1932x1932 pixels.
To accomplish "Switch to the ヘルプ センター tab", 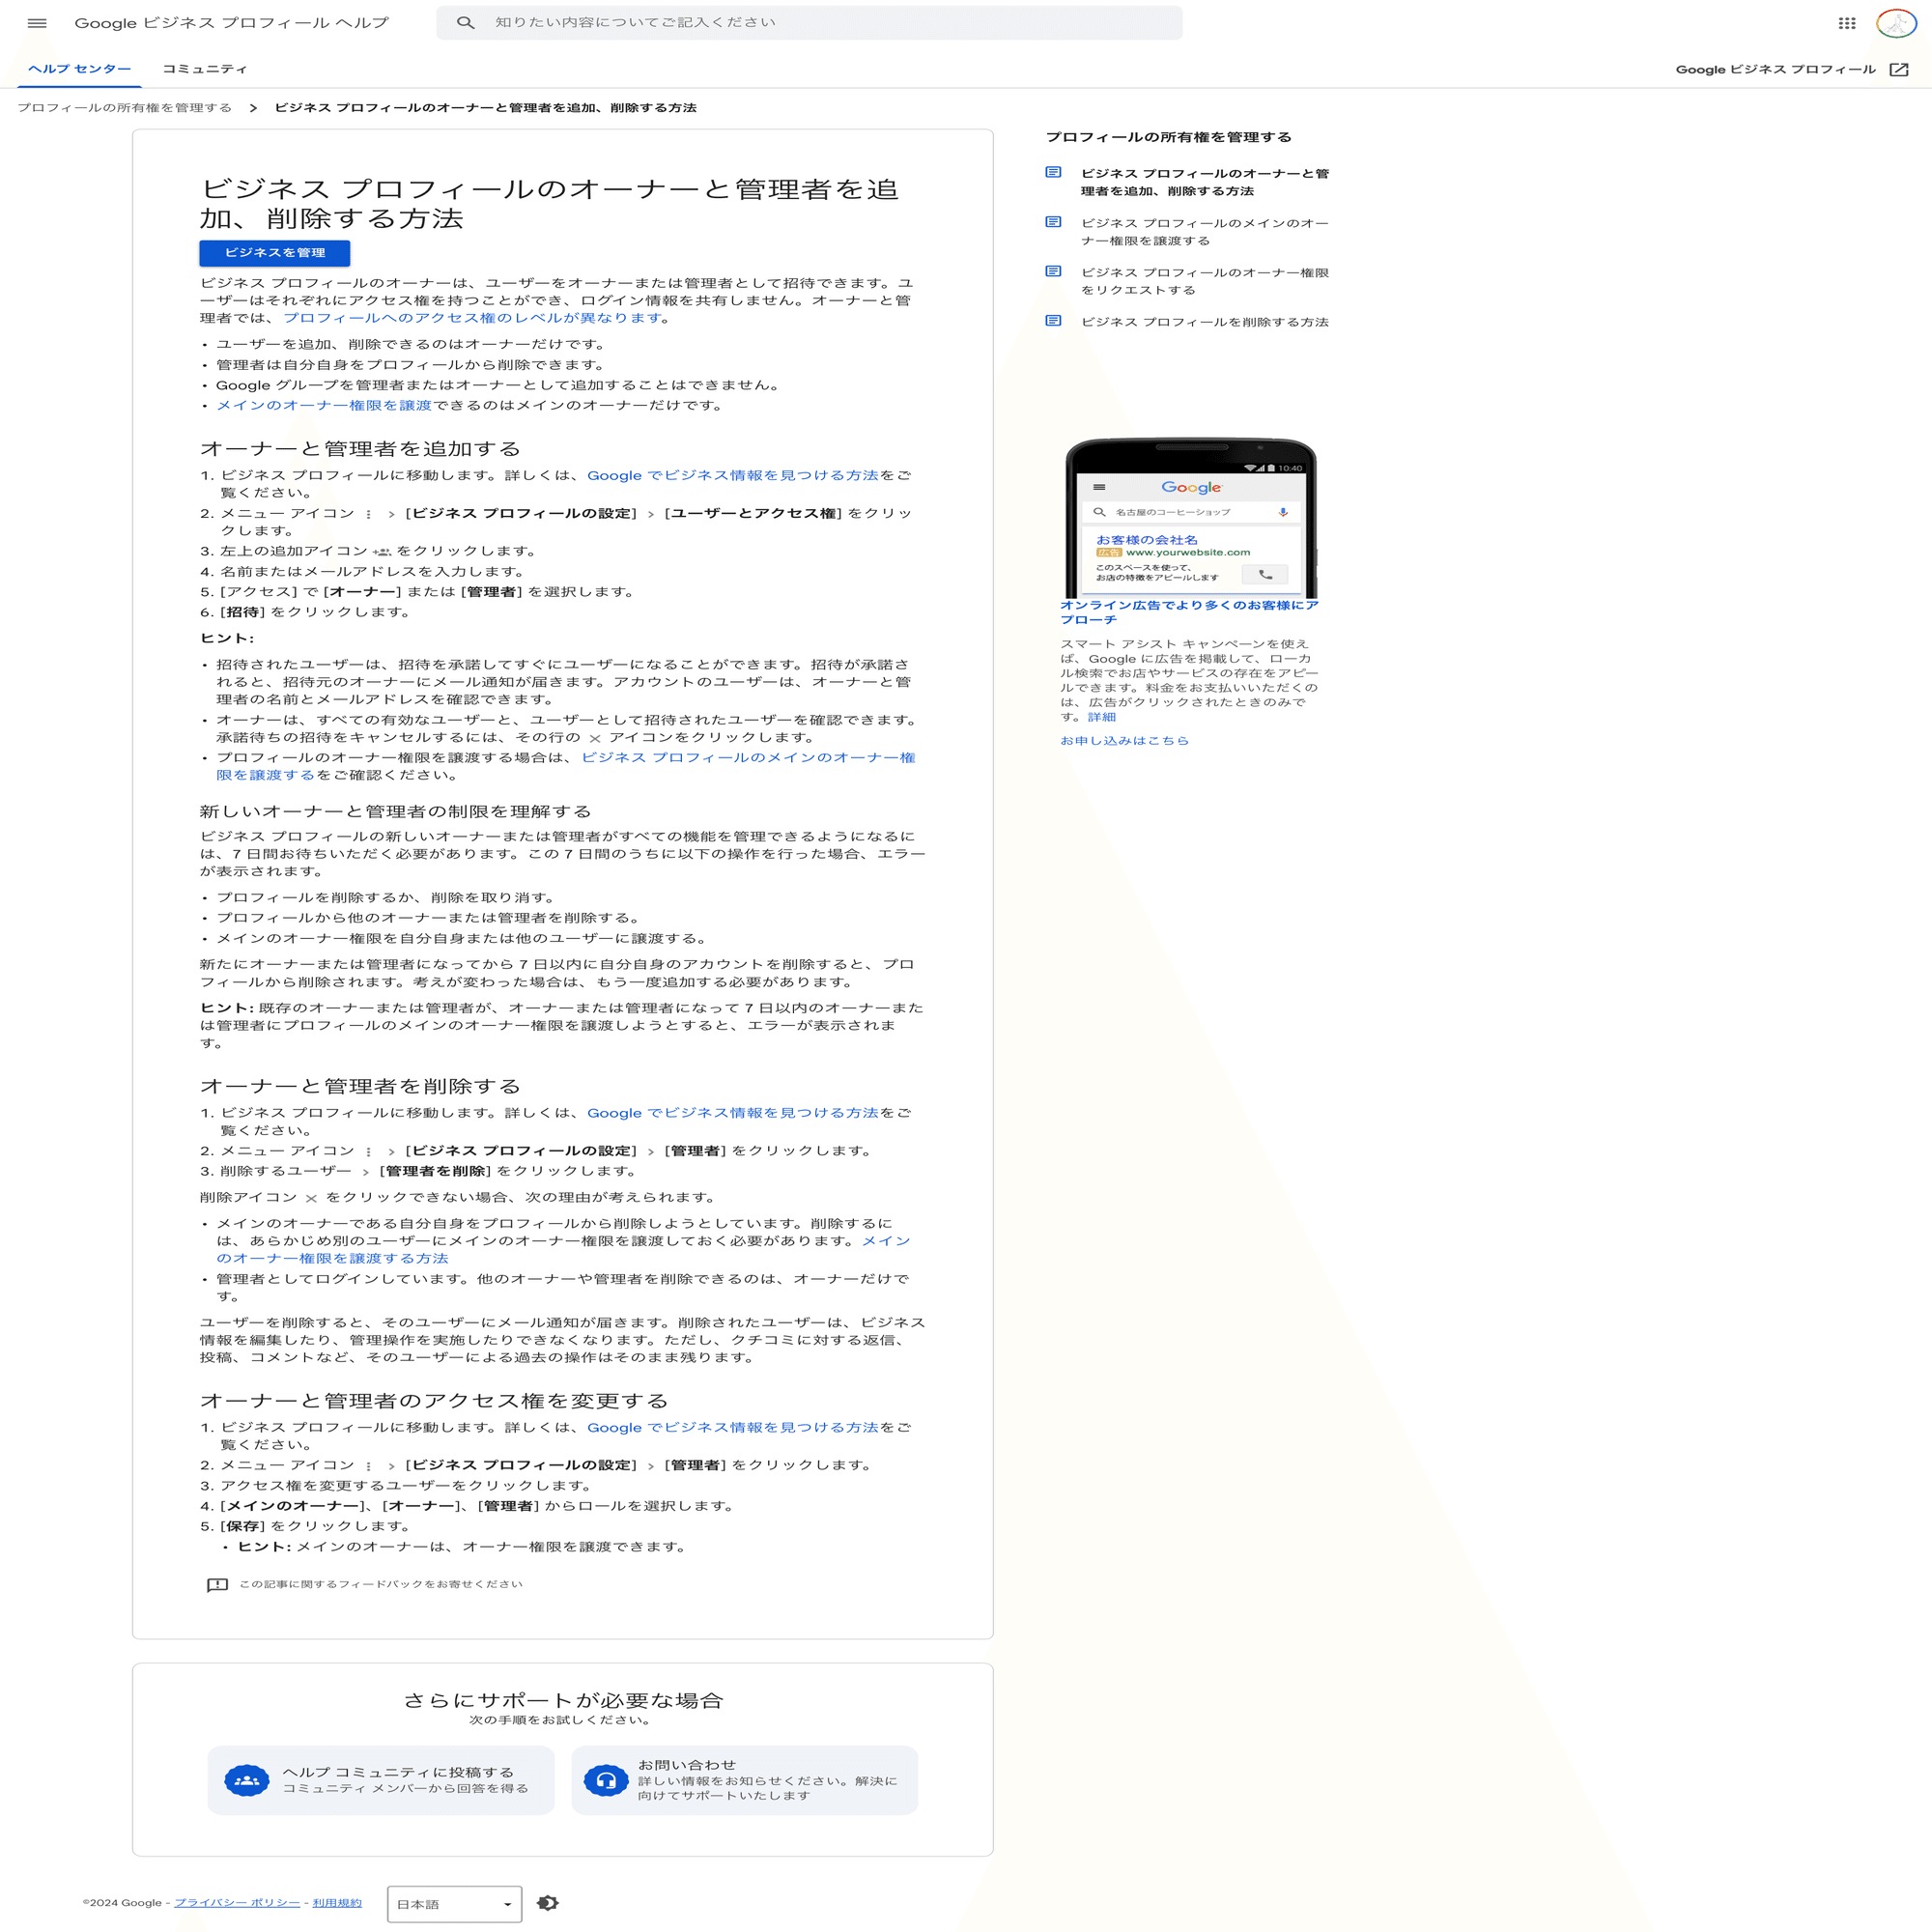I will tap(79, 69).
